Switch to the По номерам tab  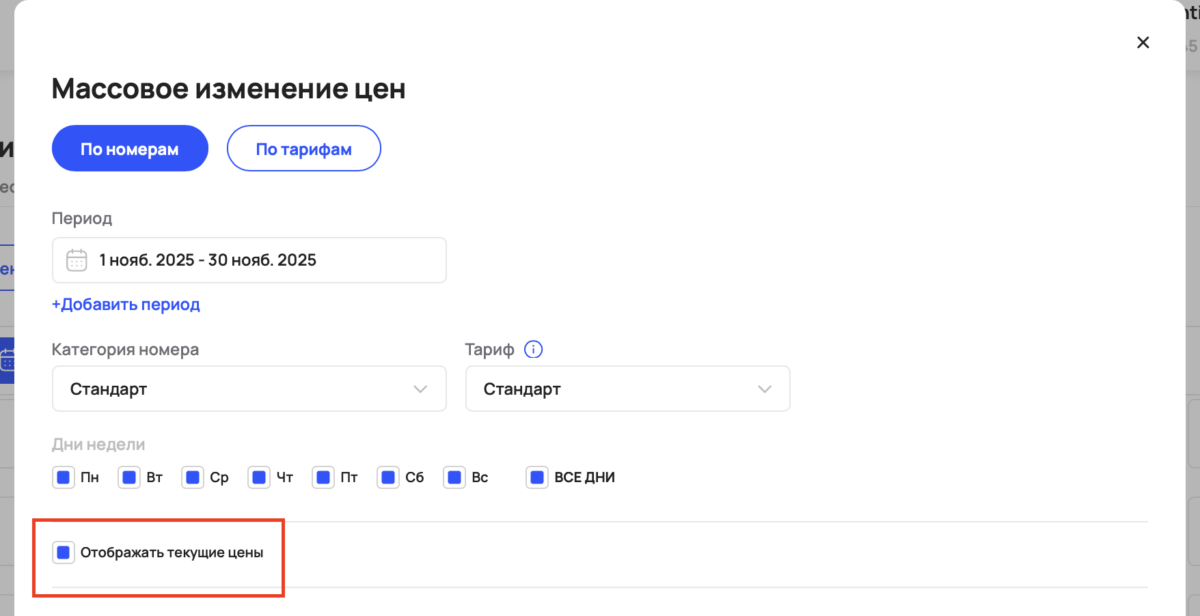pos(130,149)
